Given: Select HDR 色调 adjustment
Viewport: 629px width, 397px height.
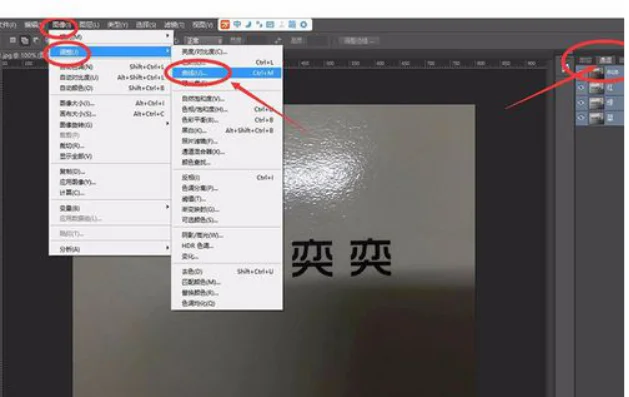Looking at the screenshot, I should pyautogui.click(x=227, y=245).
